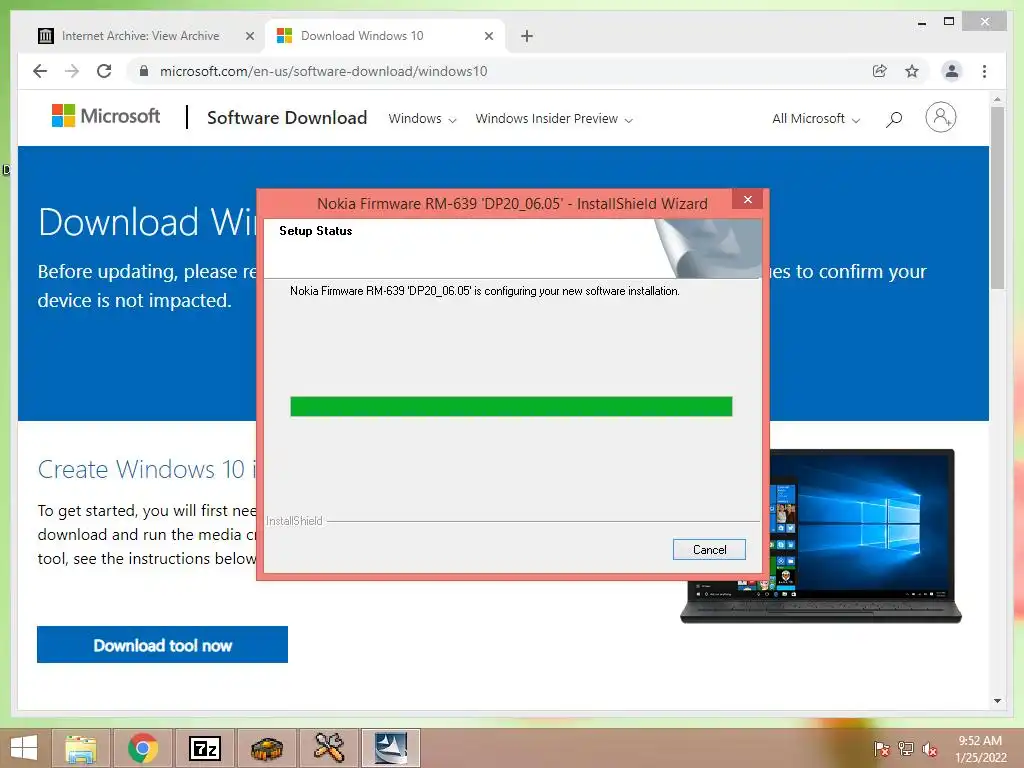The image size is (1024, 768).
Task: Expand the Windows menu dropdown
Action: tap(422, 119)
